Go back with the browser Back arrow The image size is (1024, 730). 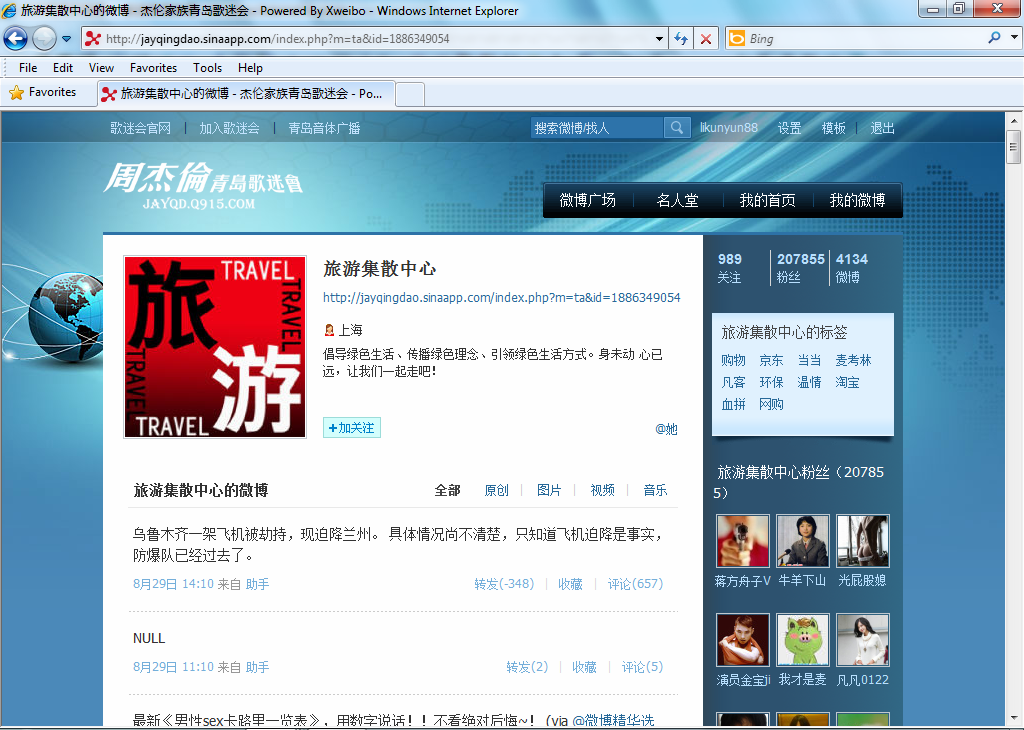16,39
